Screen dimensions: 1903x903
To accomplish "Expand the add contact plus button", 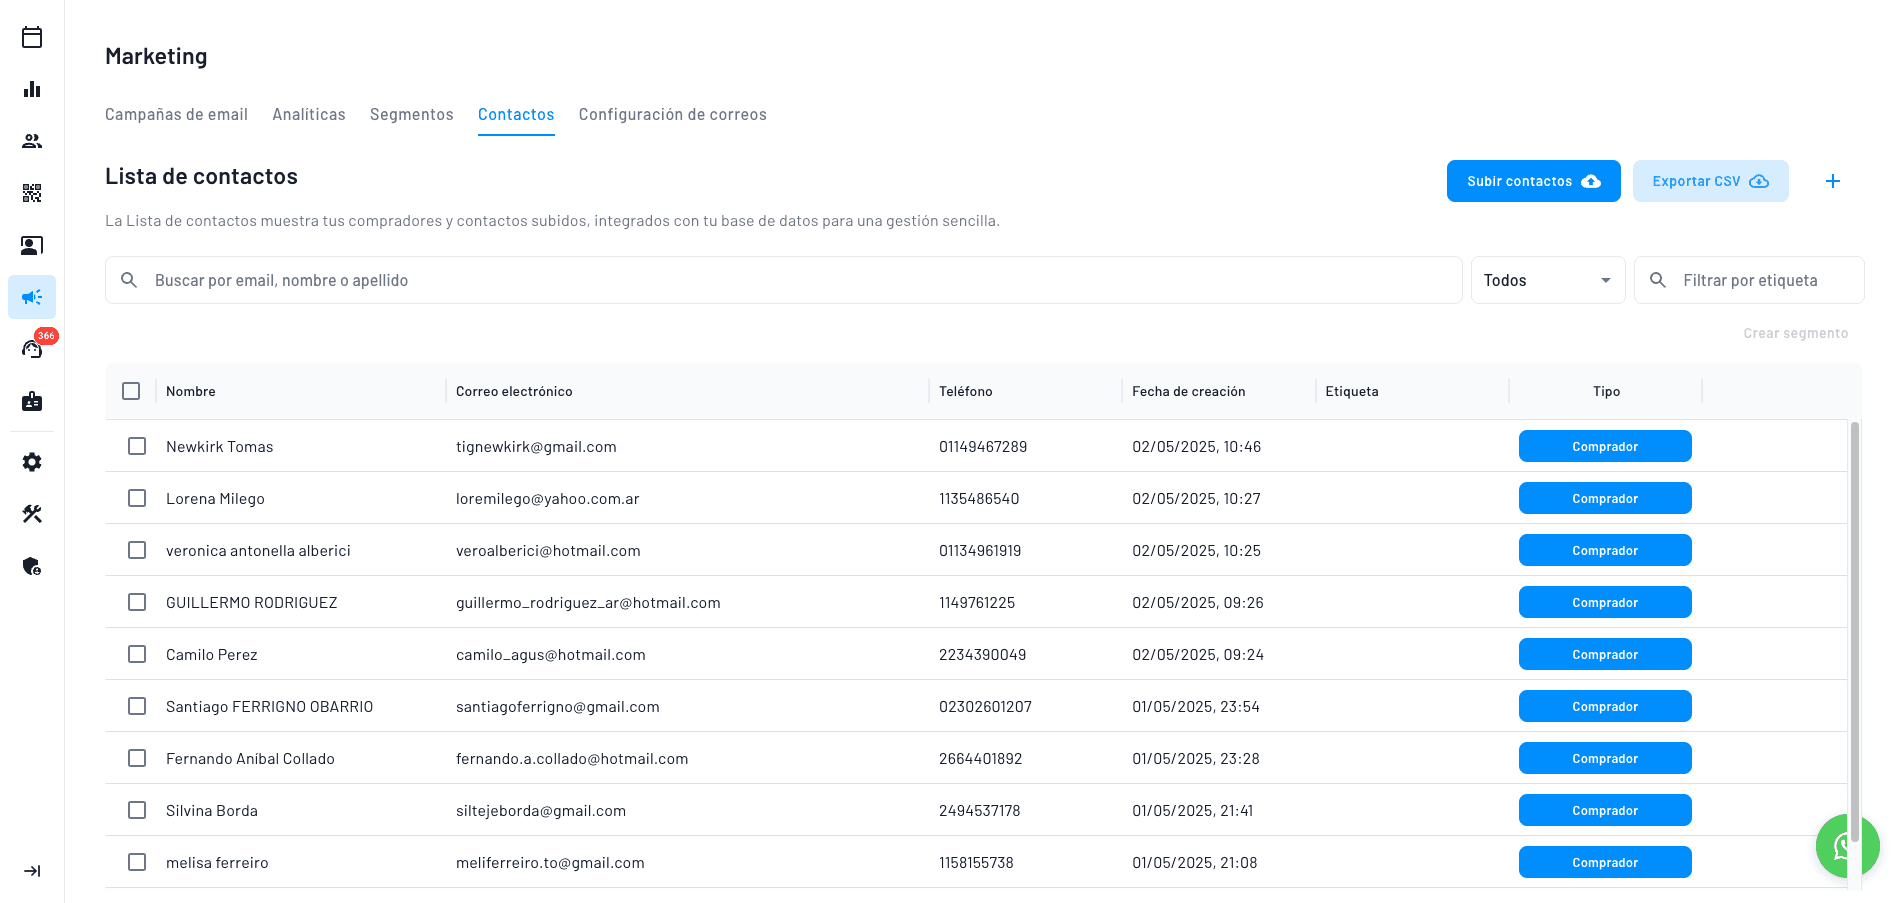I will tap(1833, 181).
